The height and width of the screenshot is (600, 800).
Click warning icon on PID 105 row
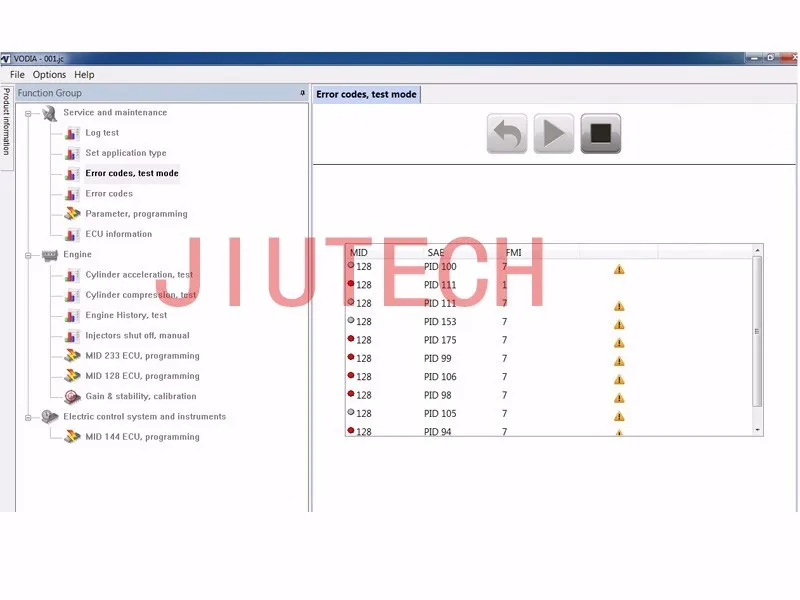619,416
